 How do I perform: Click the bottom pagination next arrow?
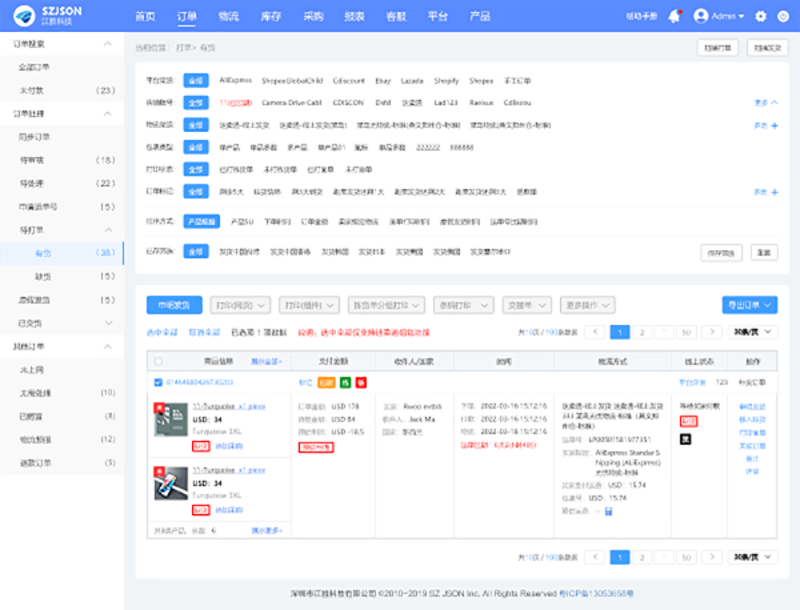pos(712,557)
